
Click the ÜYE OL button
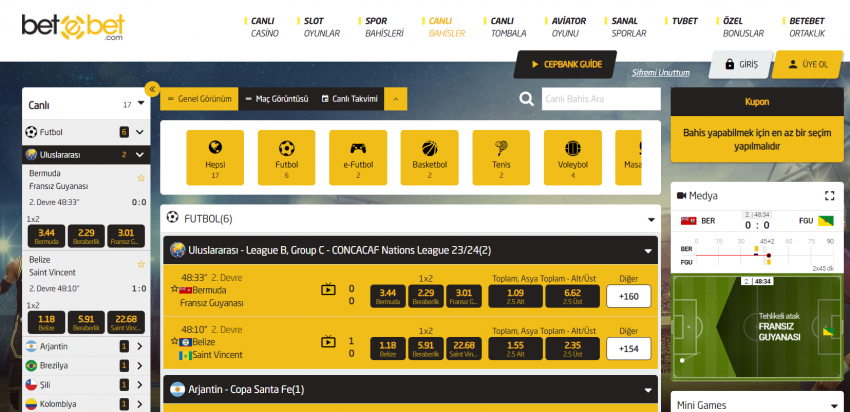click(807, 64)
